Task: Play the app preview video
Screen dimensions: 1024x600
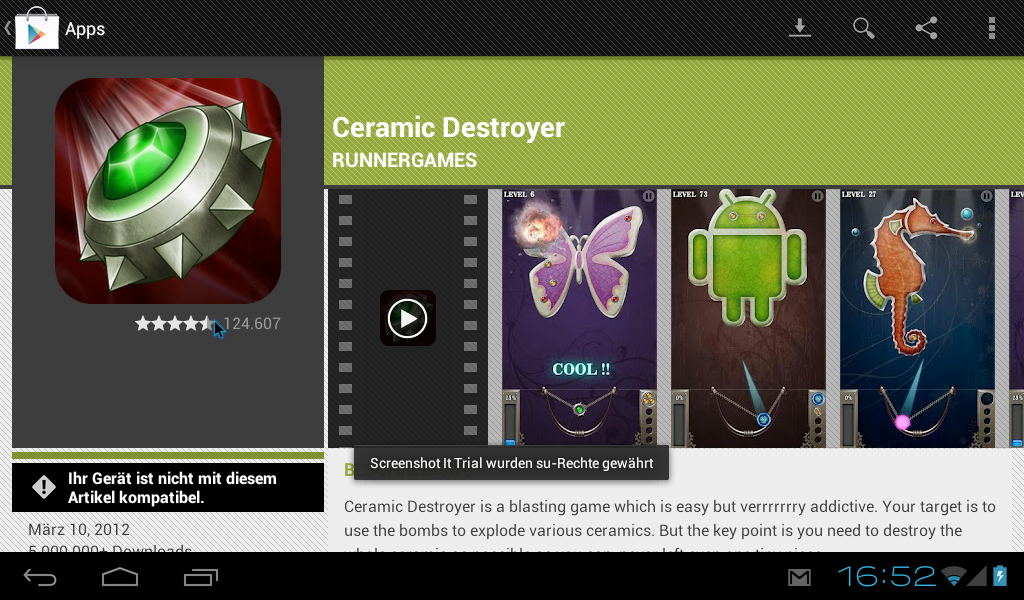Action: click(x=408, y=318)
